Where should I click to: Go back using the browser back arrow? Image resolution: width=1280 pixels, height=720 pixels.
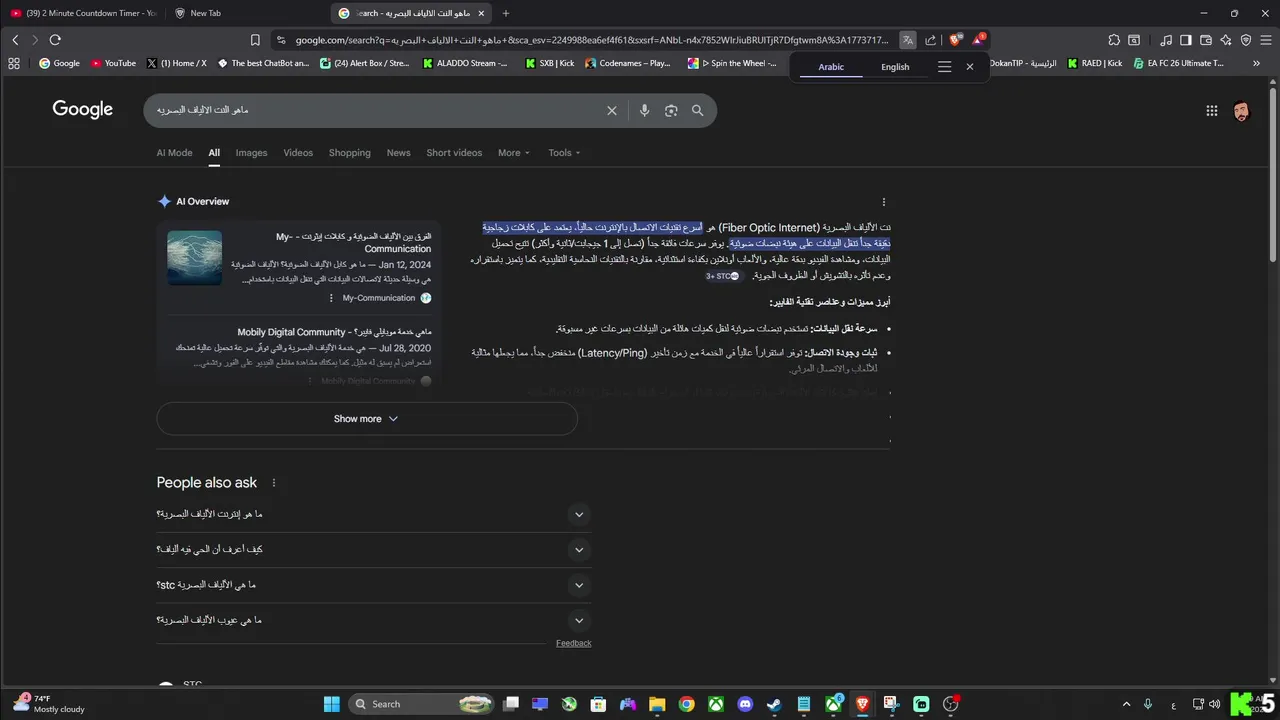pyautogui.click(x=15, y=40)
